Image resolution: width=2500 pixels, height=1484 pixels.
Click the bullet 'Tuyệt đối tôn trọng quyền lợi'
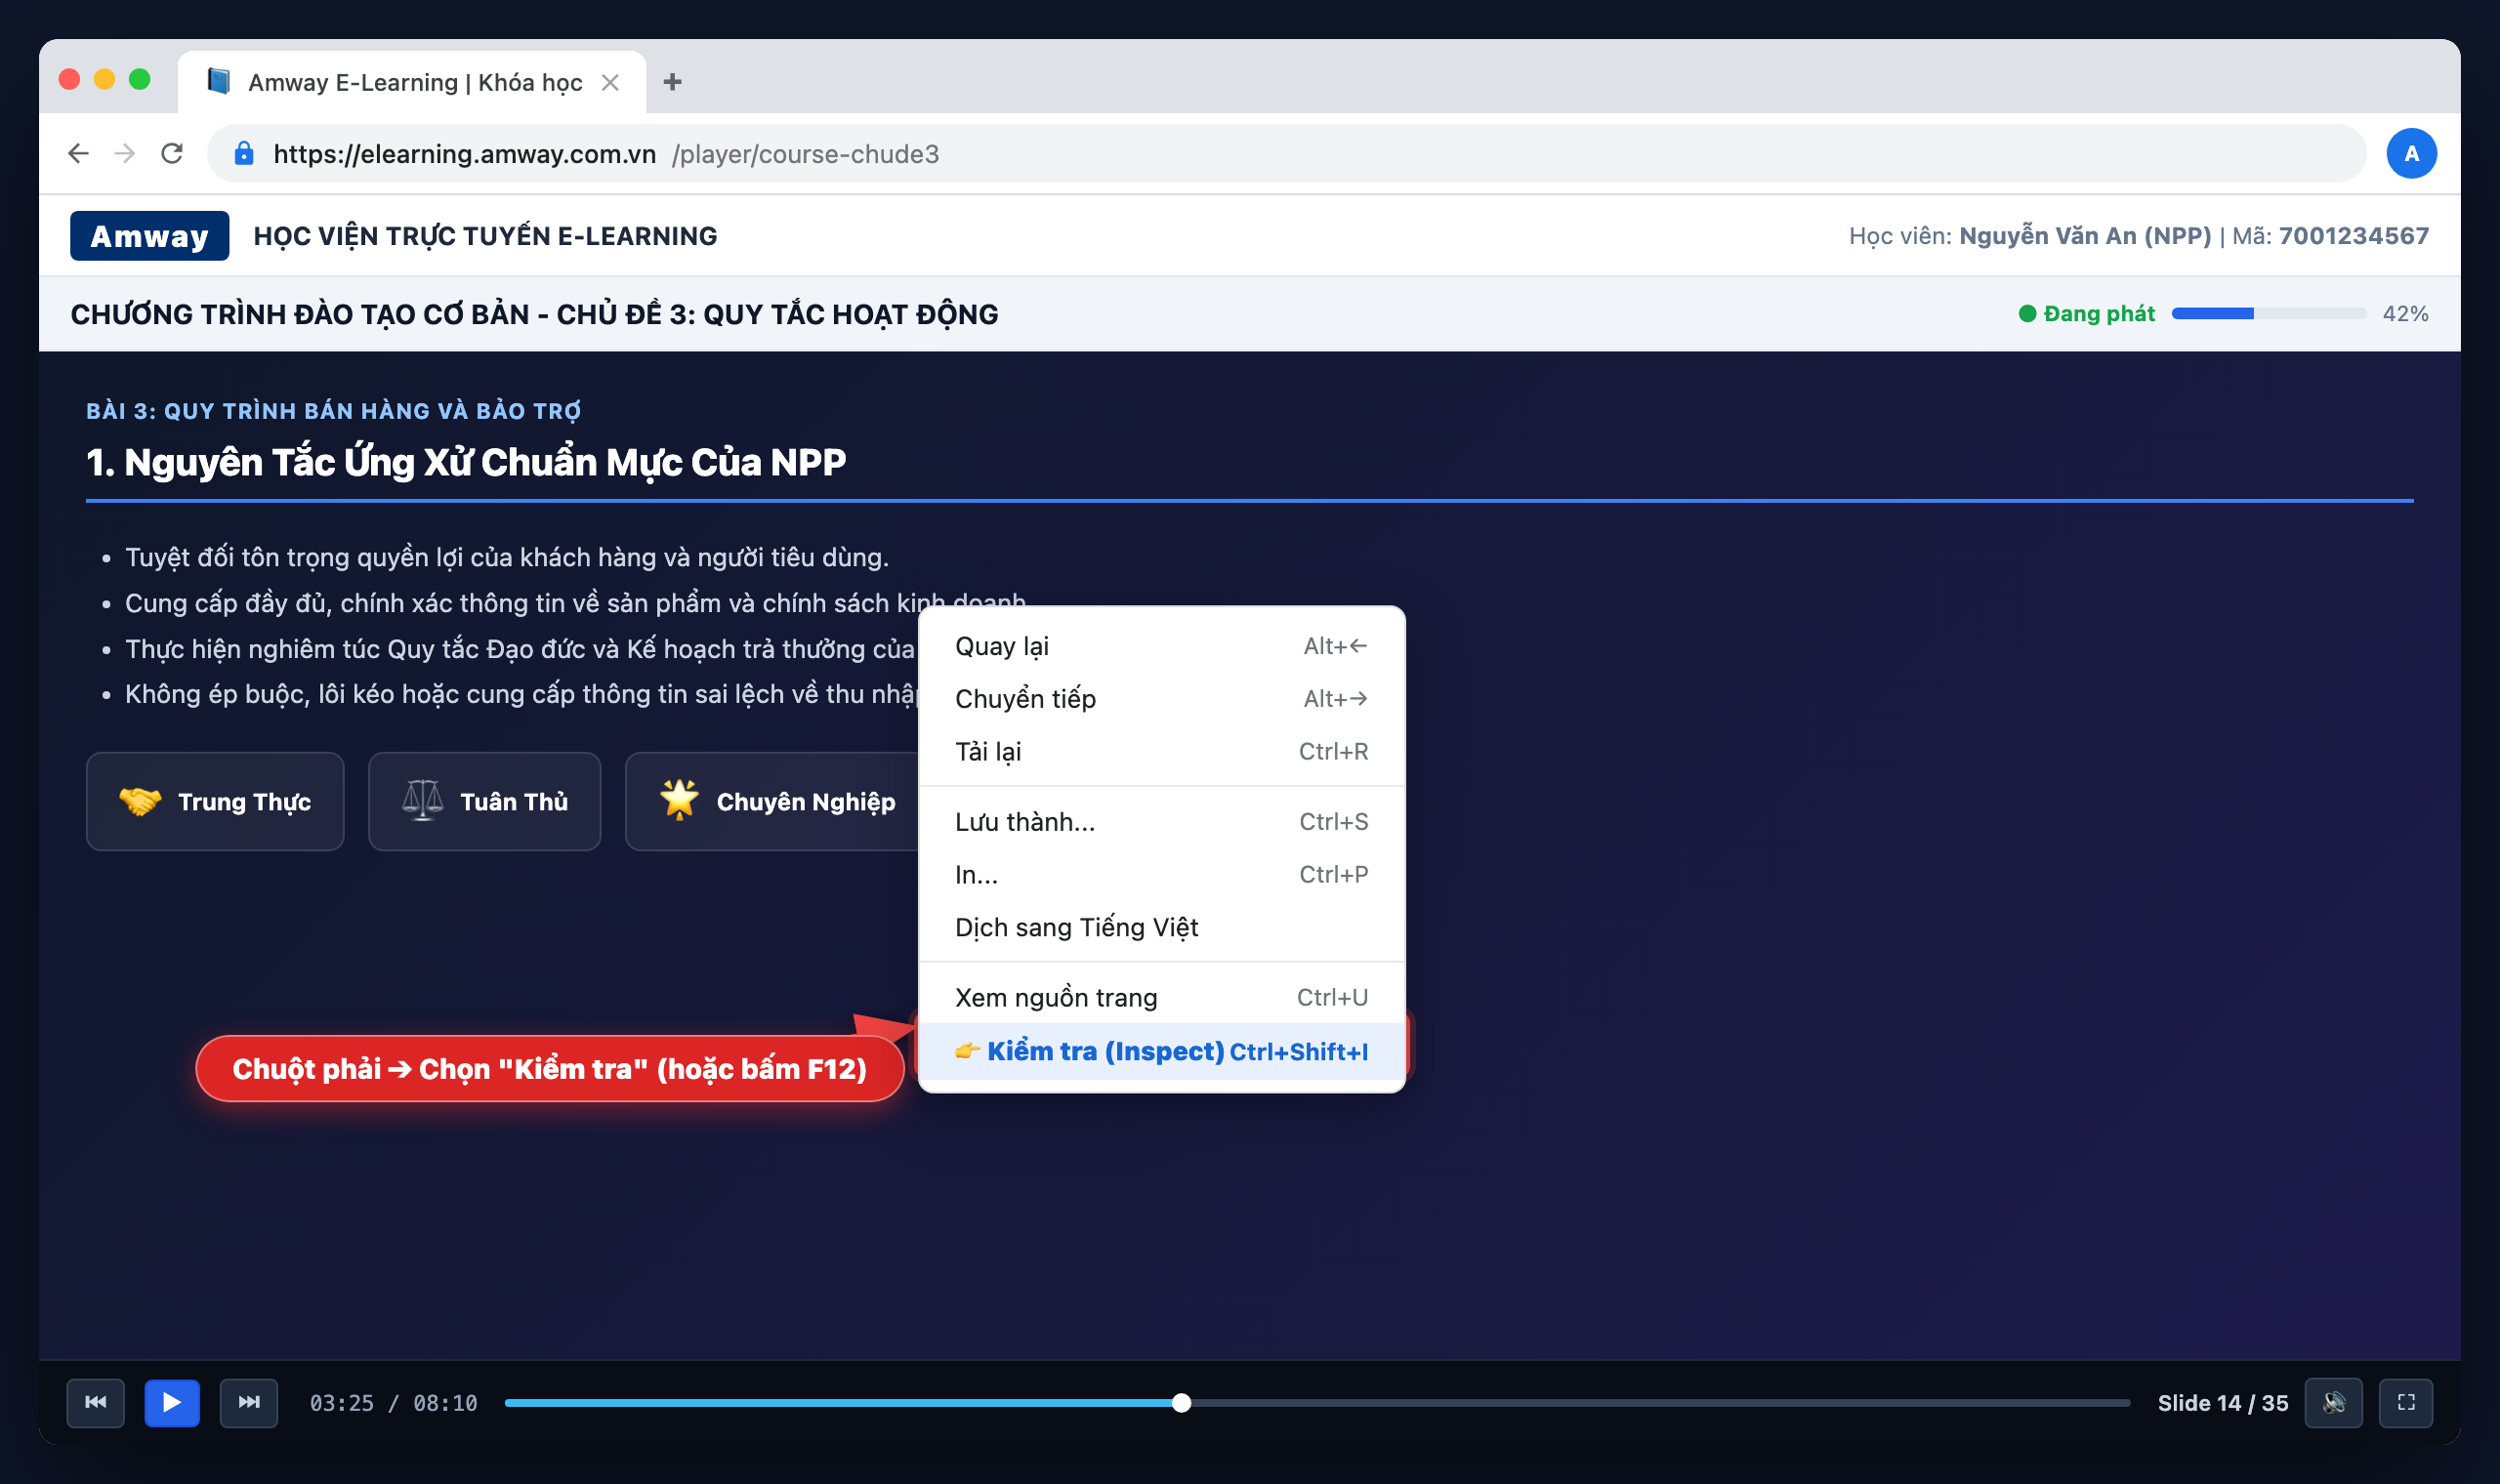click(507, 557)
